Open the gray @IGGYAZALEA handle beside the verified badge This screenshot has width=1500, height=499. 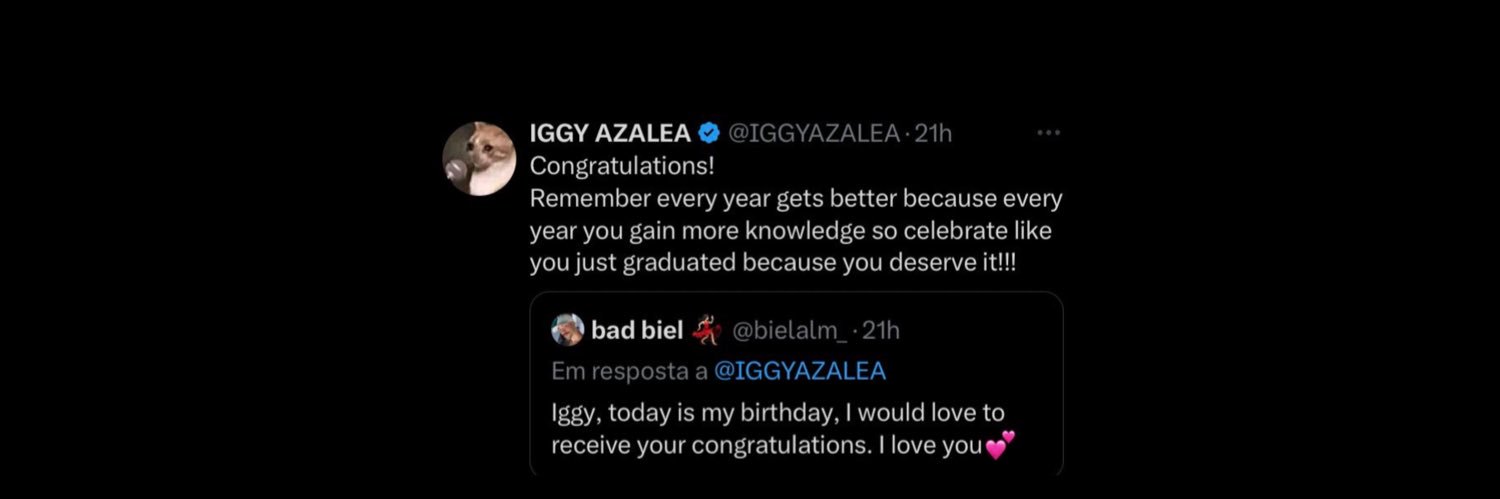pos(813,134)
